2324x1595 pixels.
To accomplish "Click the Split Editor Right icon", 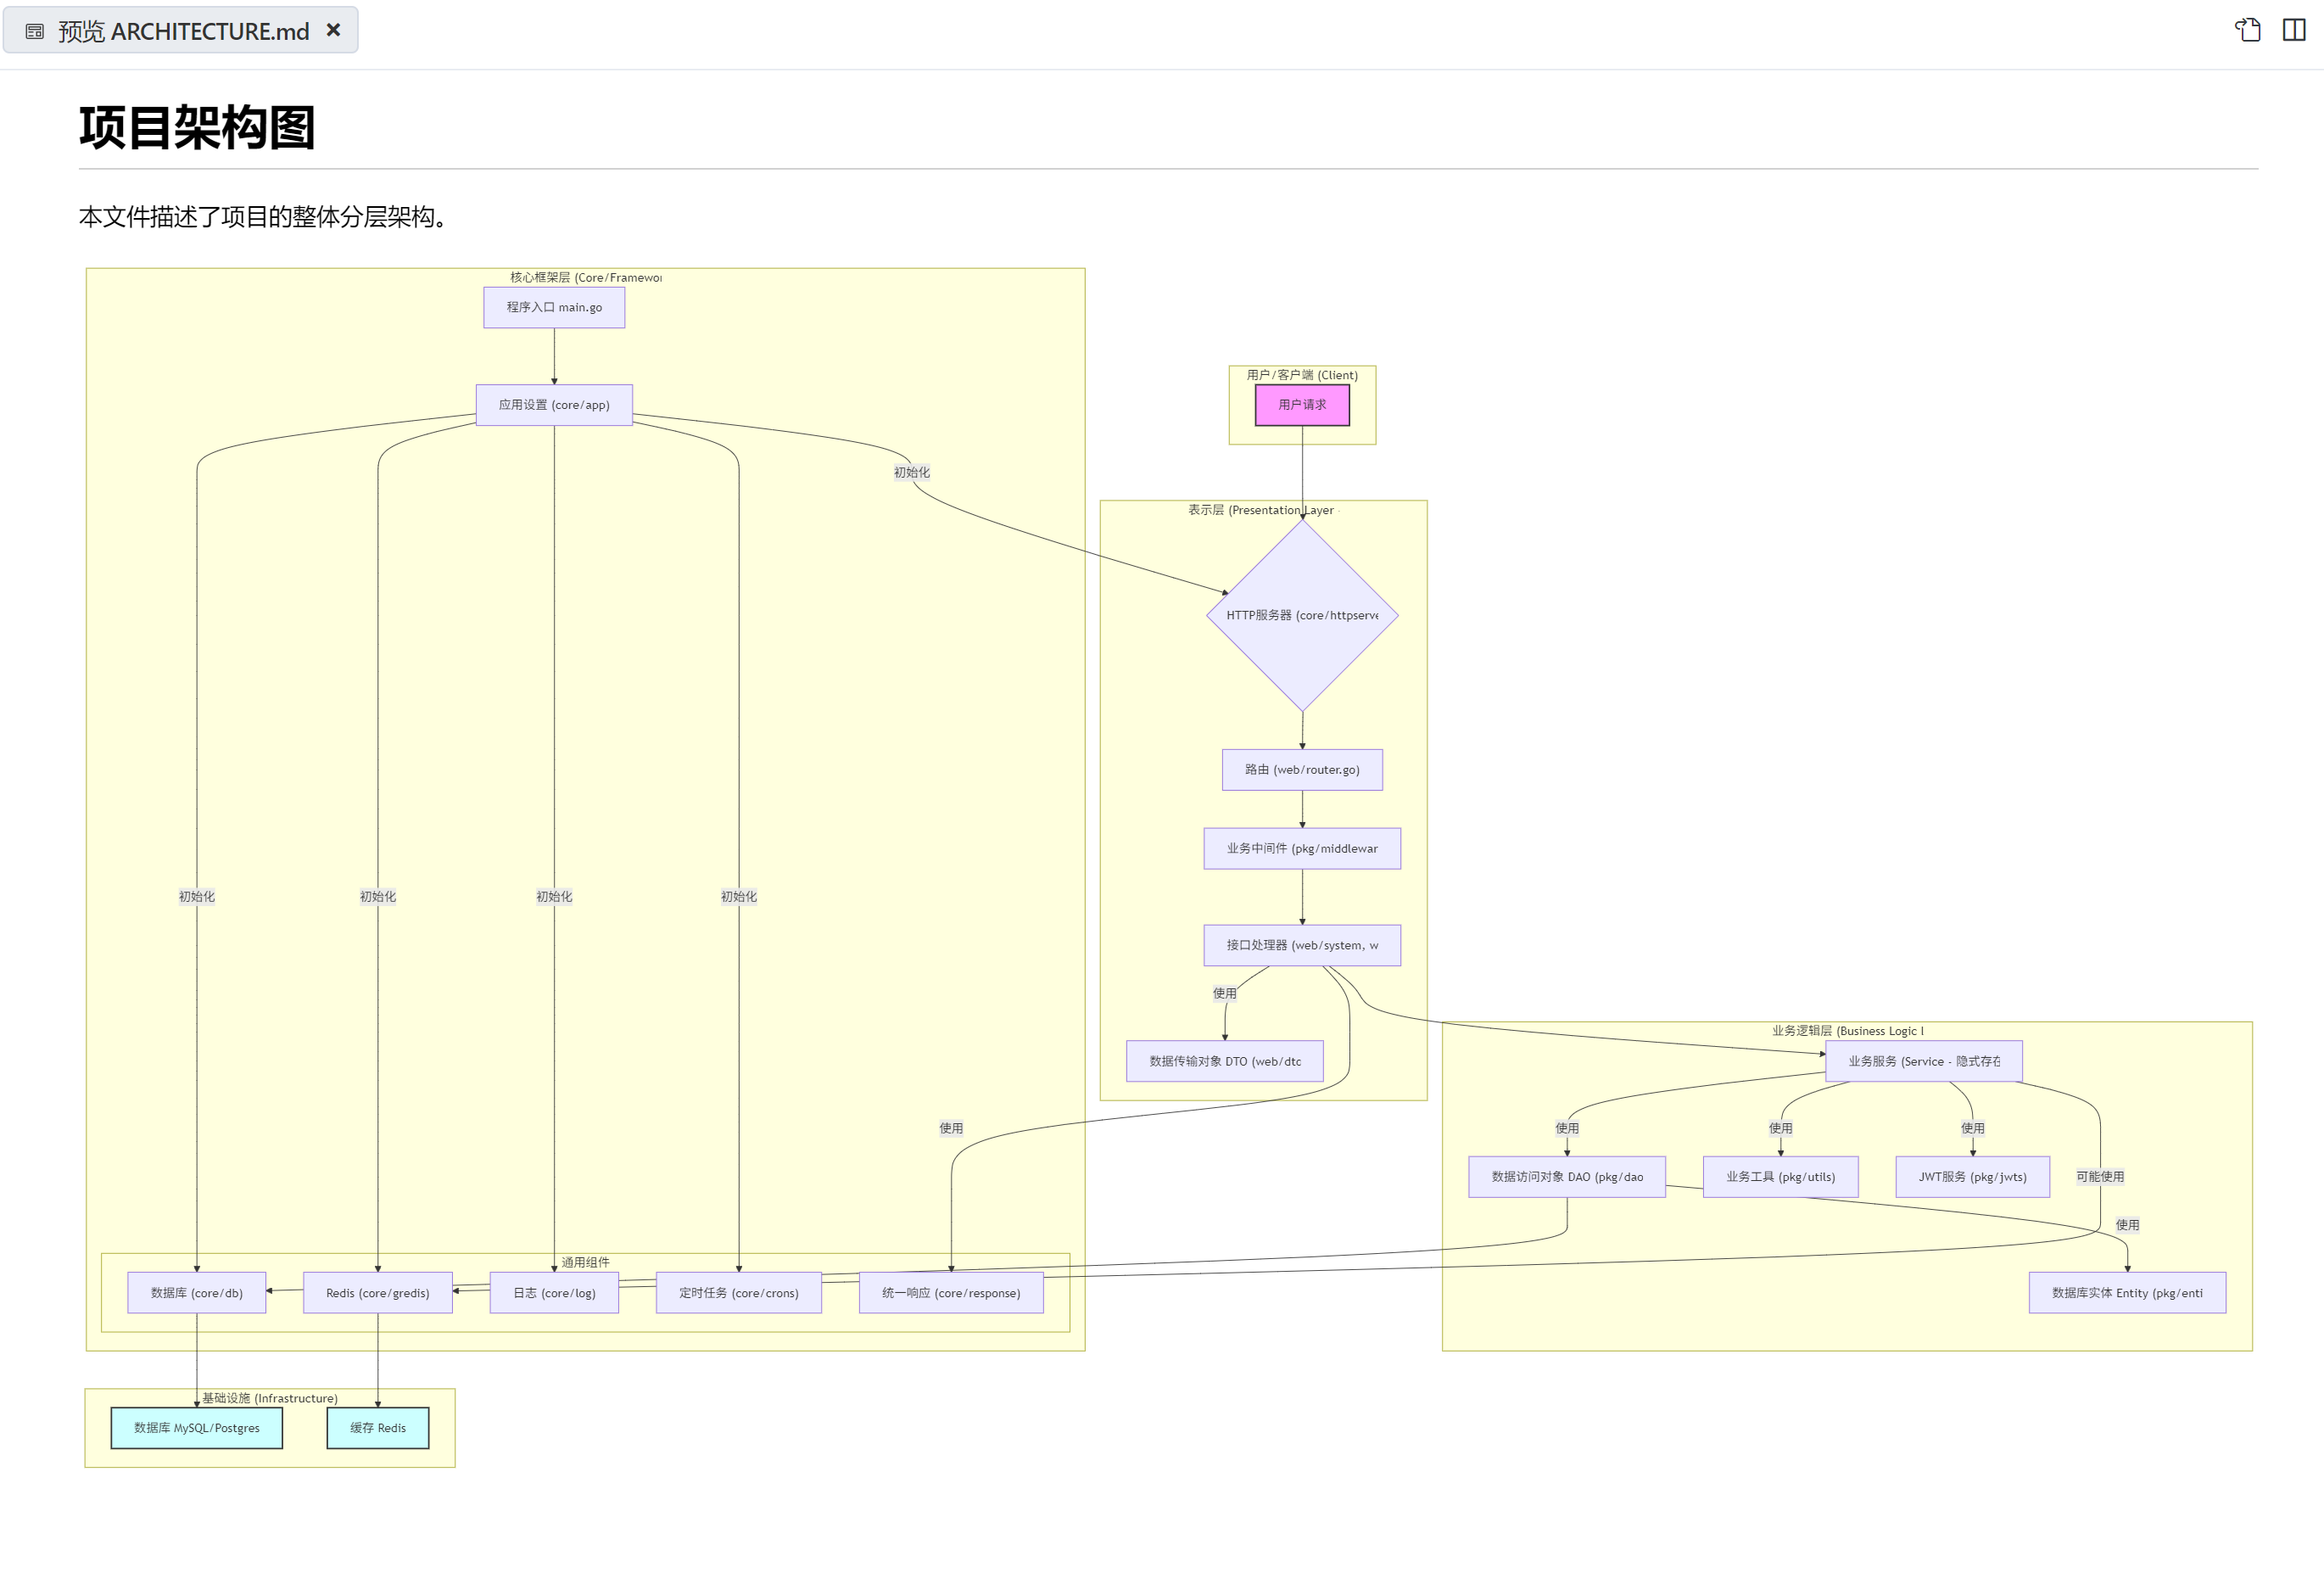I will 2294,30.
